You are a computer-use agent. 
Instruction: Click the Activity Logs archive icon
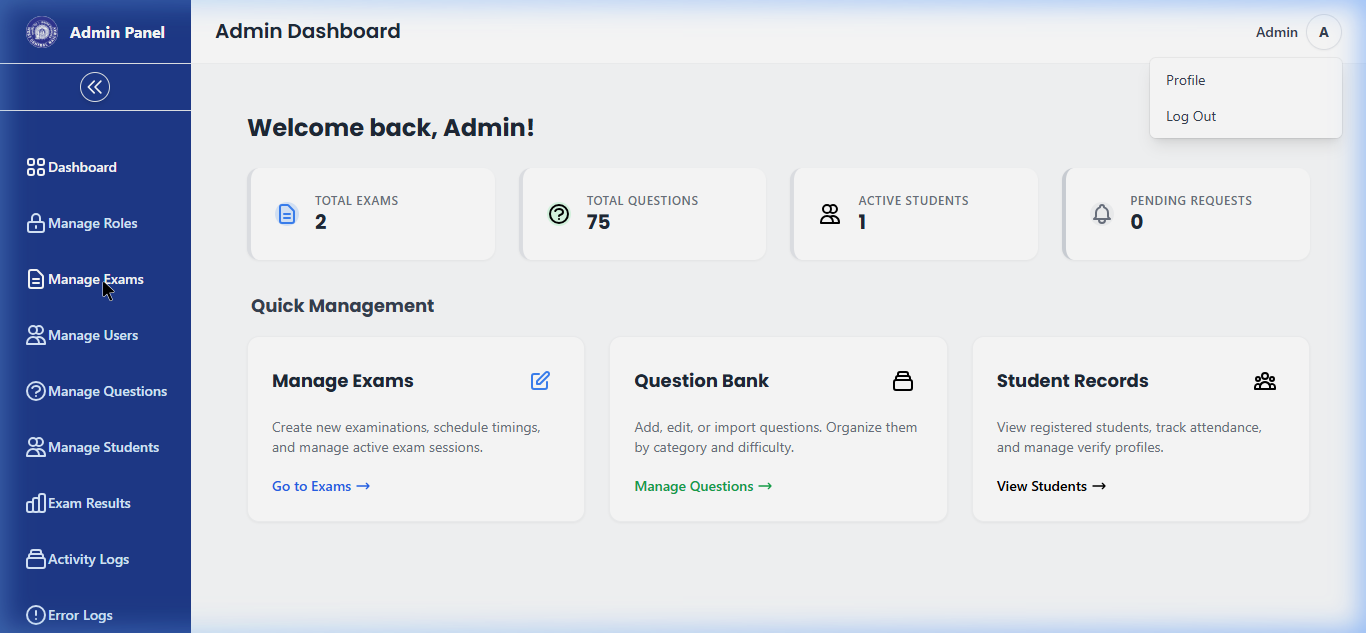click(36, 559)
